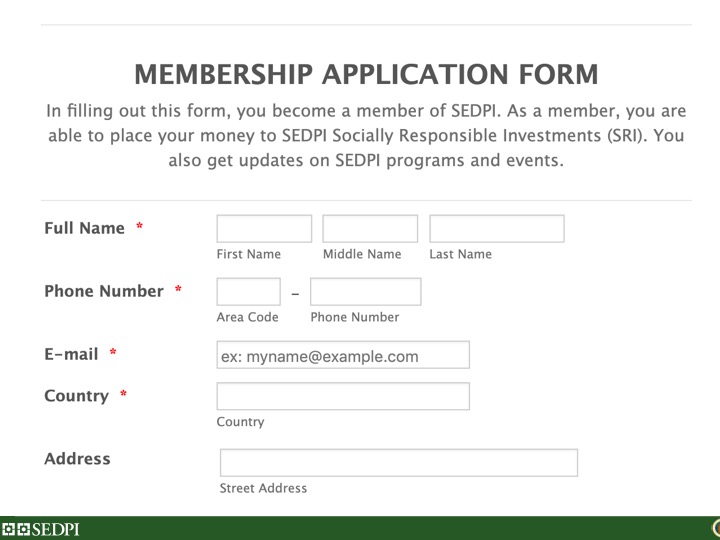Click the Membership Application Form heading
The width and height of the screenshot is (720, 540).
(x=365, y=74)
